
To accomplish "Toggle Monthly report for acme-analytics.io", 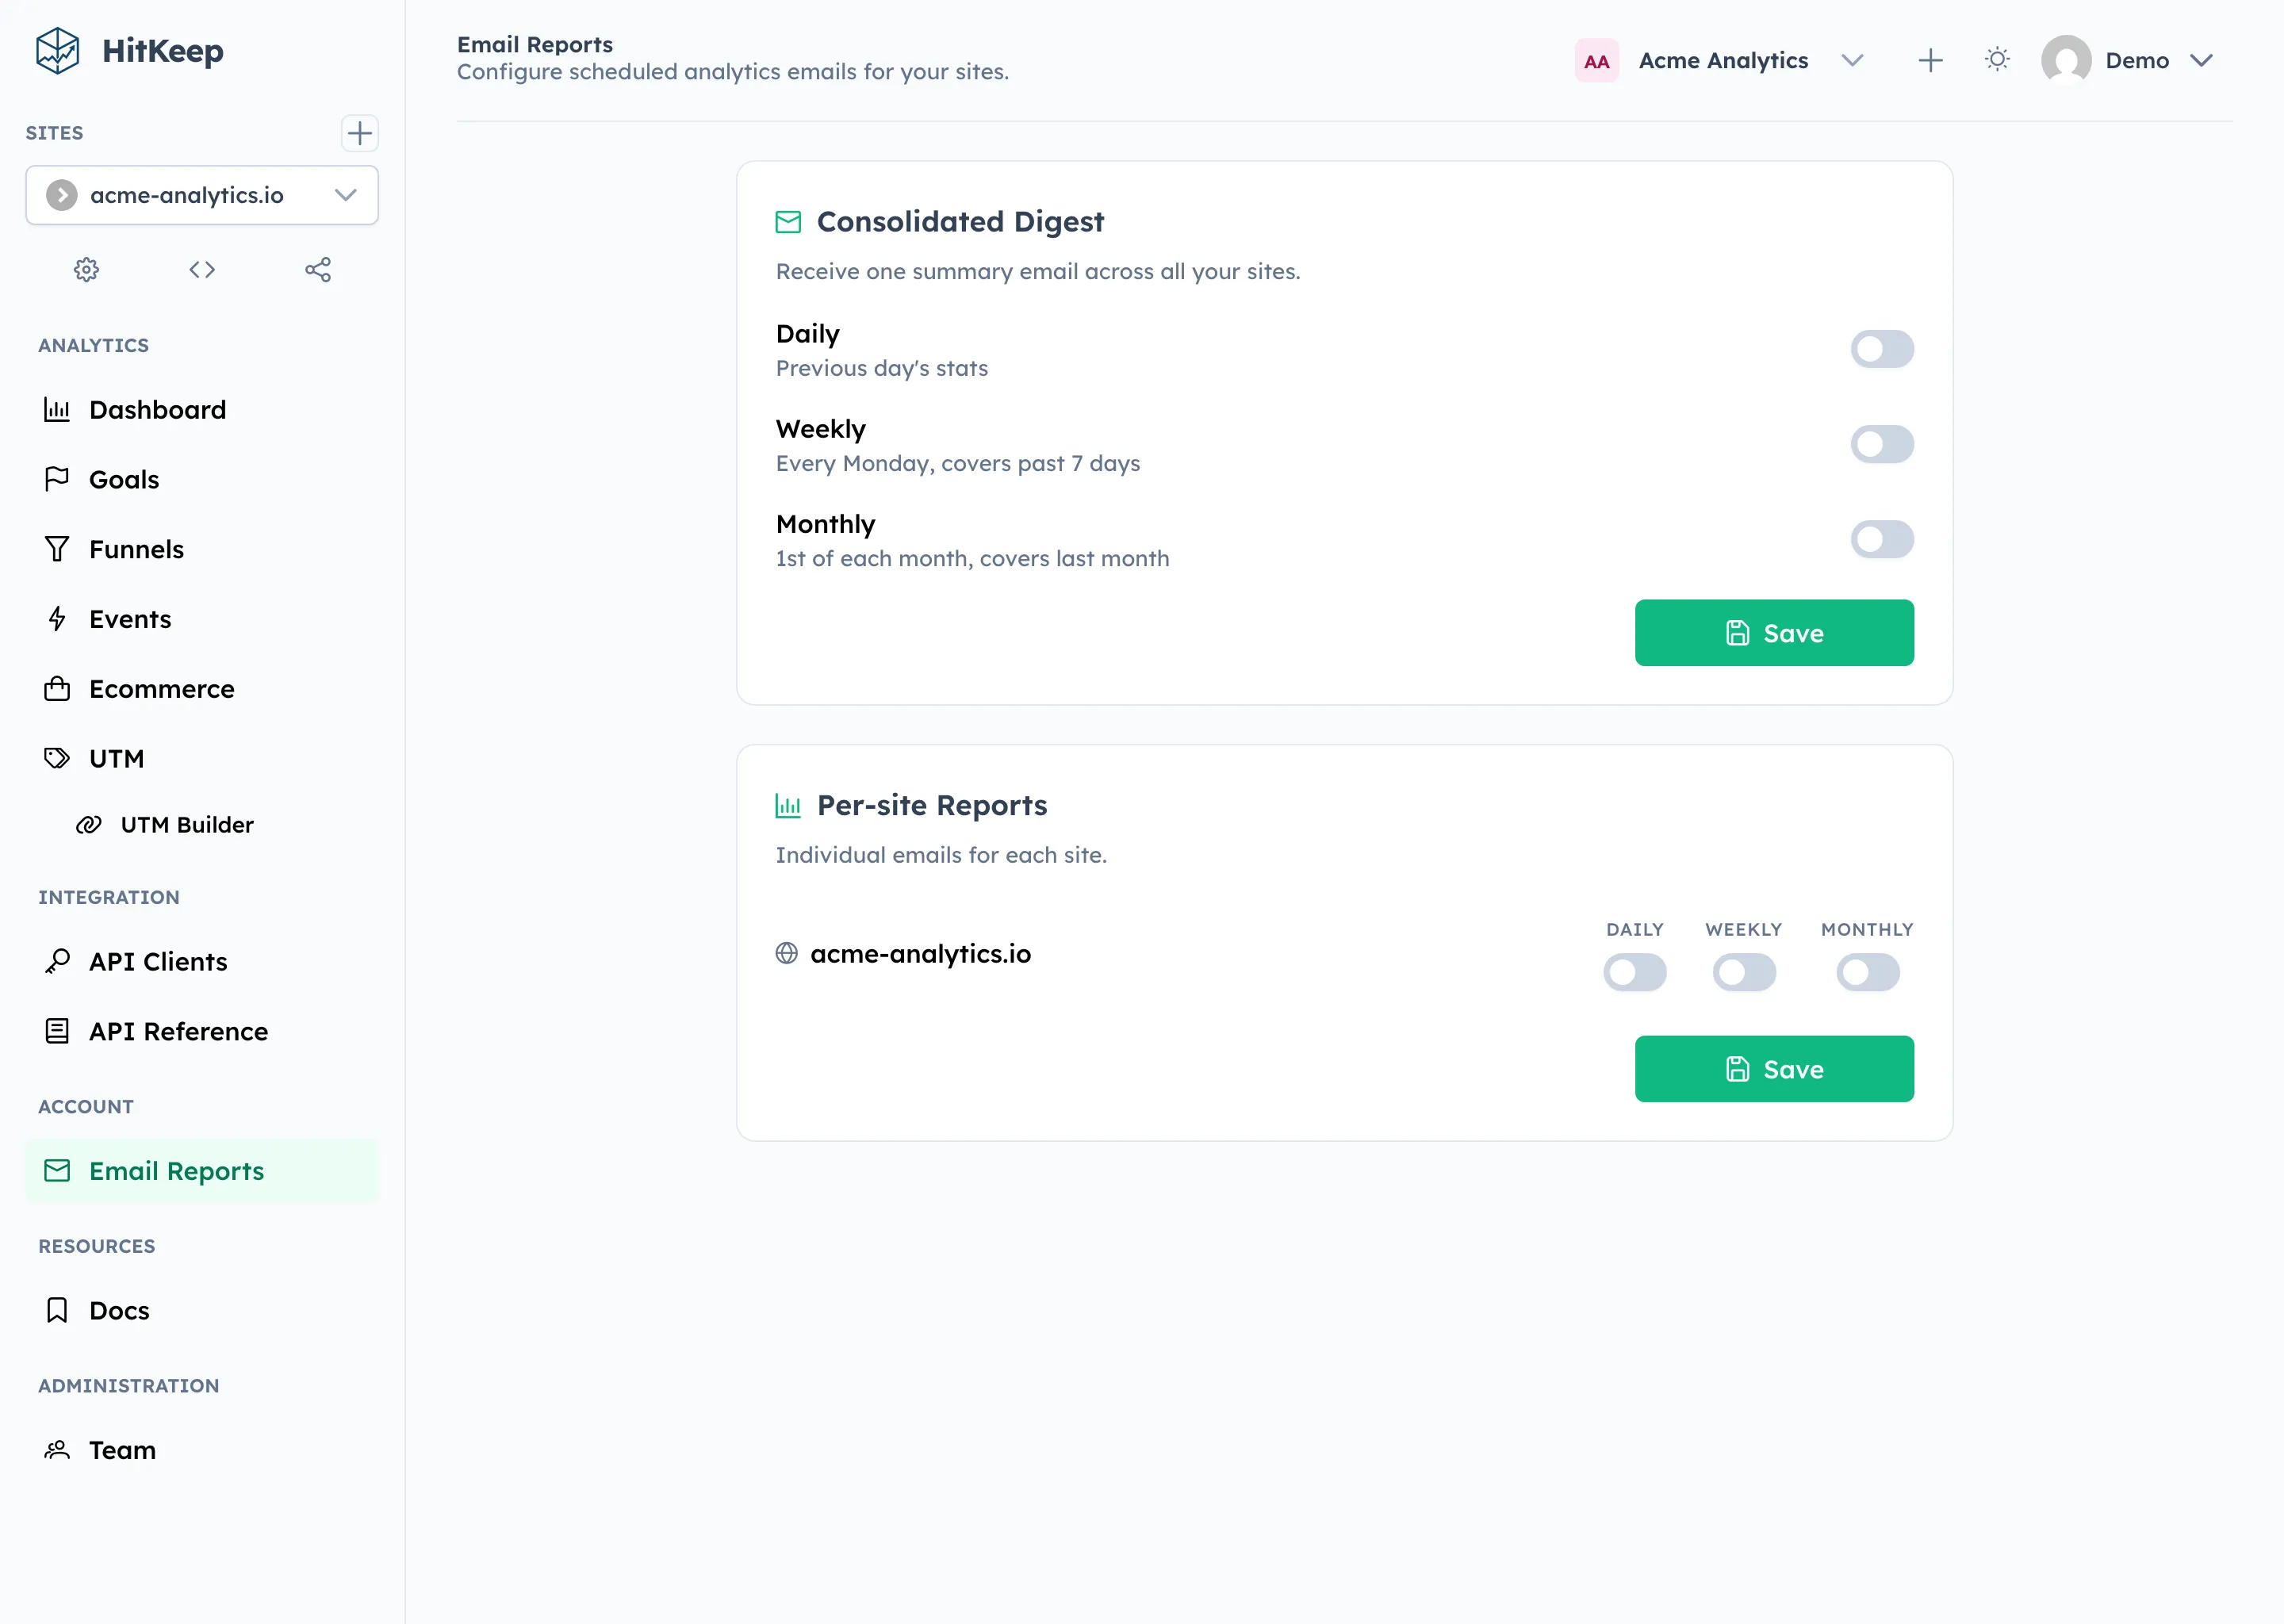I will point(1867,971).
